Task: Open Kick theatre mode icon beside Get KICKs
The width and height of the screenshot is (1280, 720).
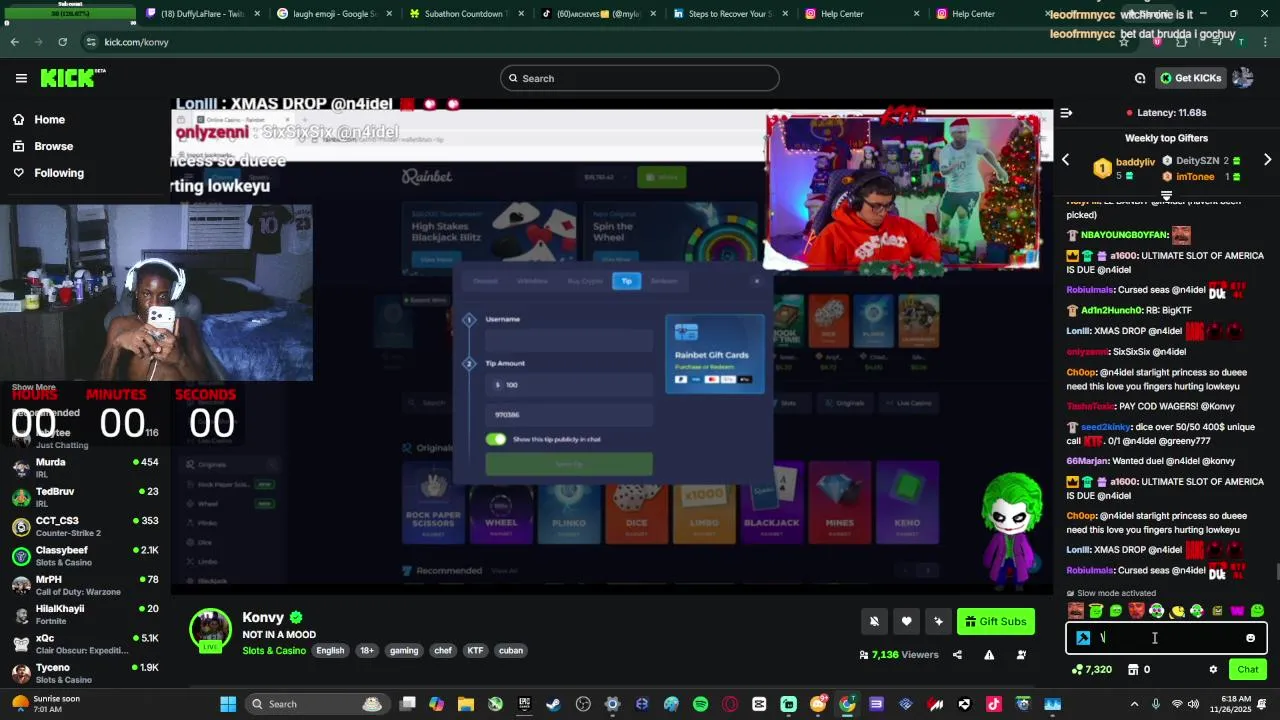Action: click(x=1140, y=78)
